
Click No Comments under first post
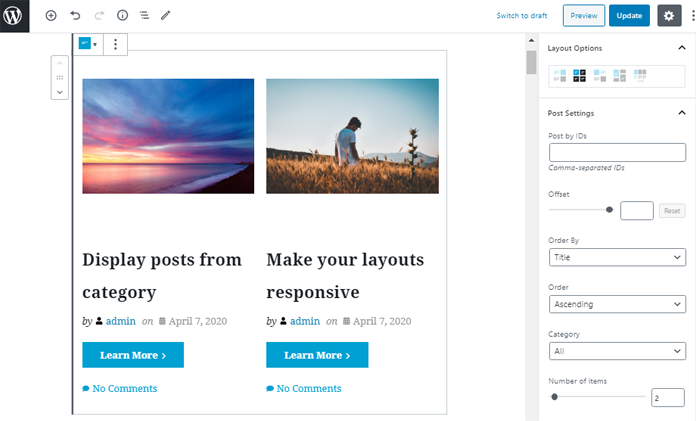click(x=120, y=389)
